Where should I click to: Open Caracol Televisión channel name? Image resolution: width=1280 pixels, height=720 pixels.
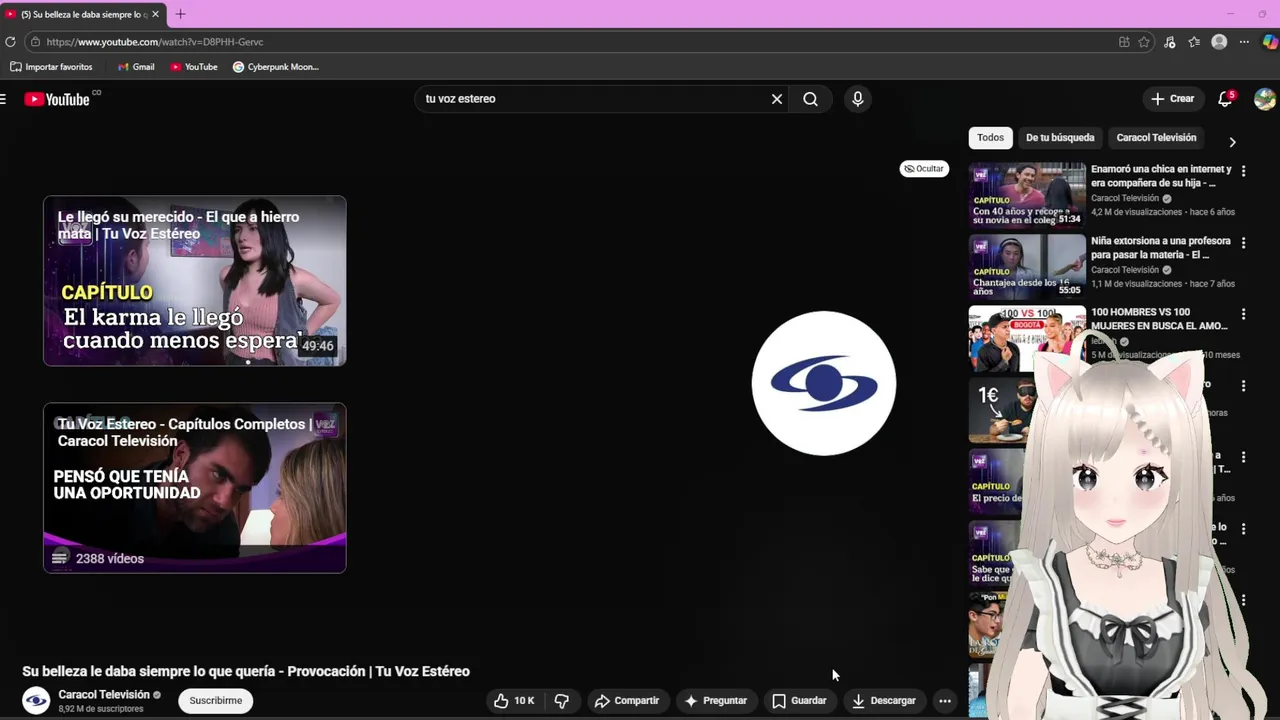[x=104, y=695]
